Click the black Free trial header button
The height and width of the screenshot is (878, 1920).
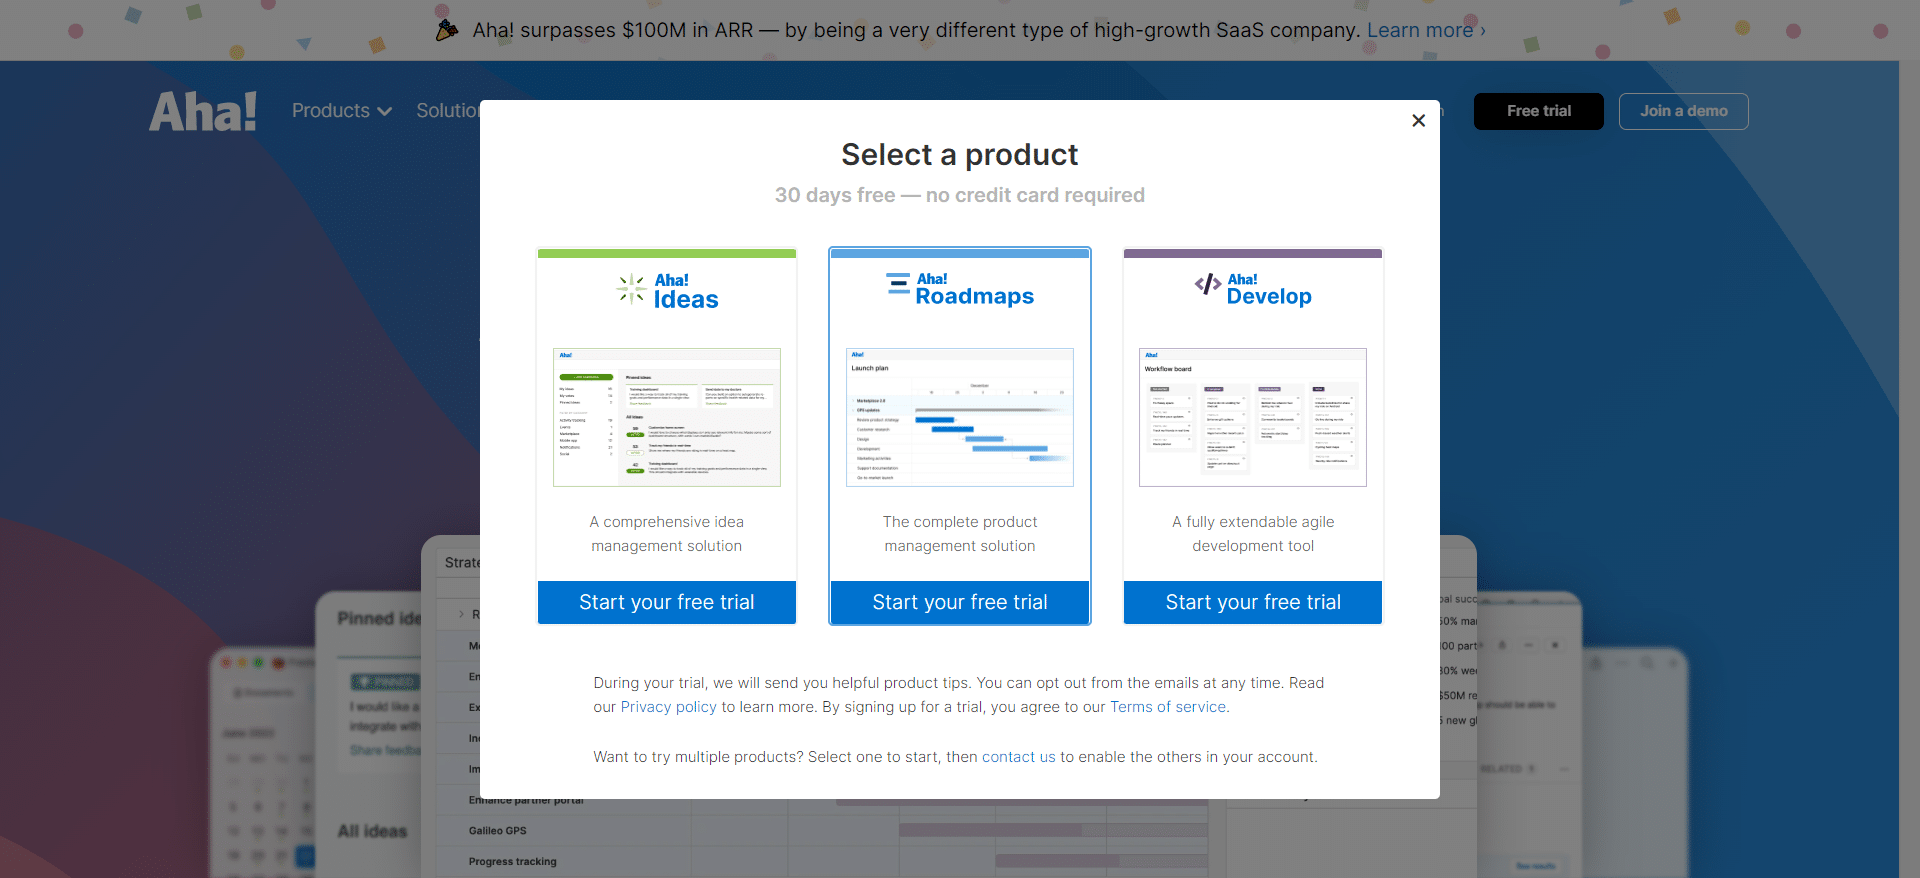1538,111
